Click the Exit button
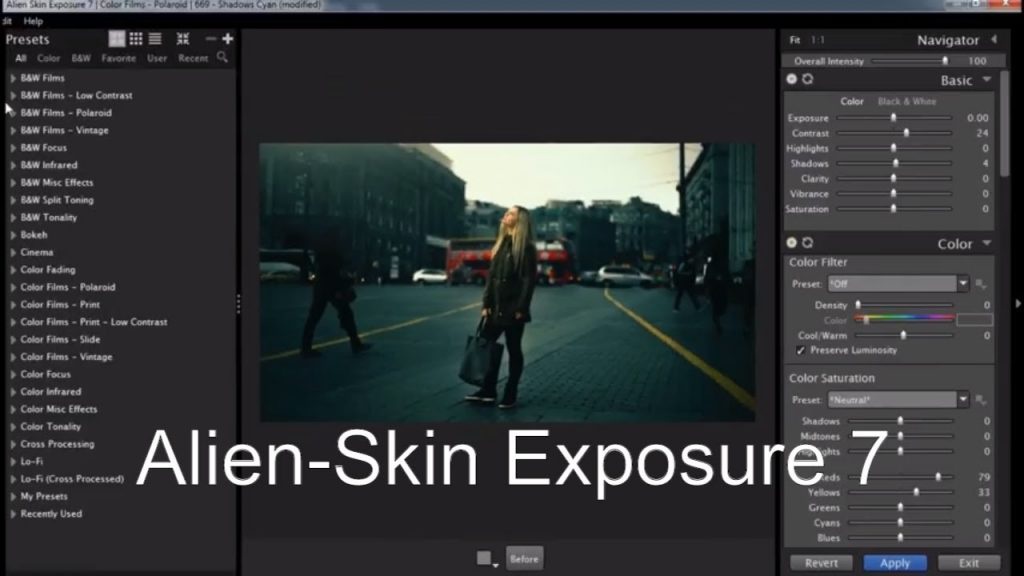 point(968,563)
